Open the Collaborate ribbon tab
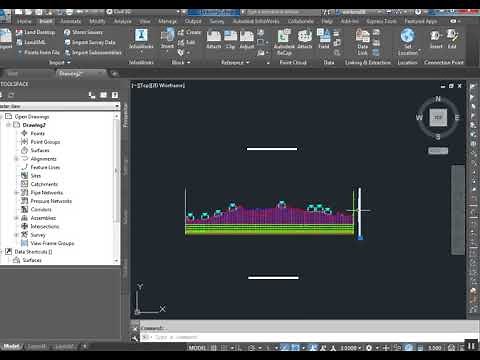Screen dimensions: 480x360 point(301,21)
